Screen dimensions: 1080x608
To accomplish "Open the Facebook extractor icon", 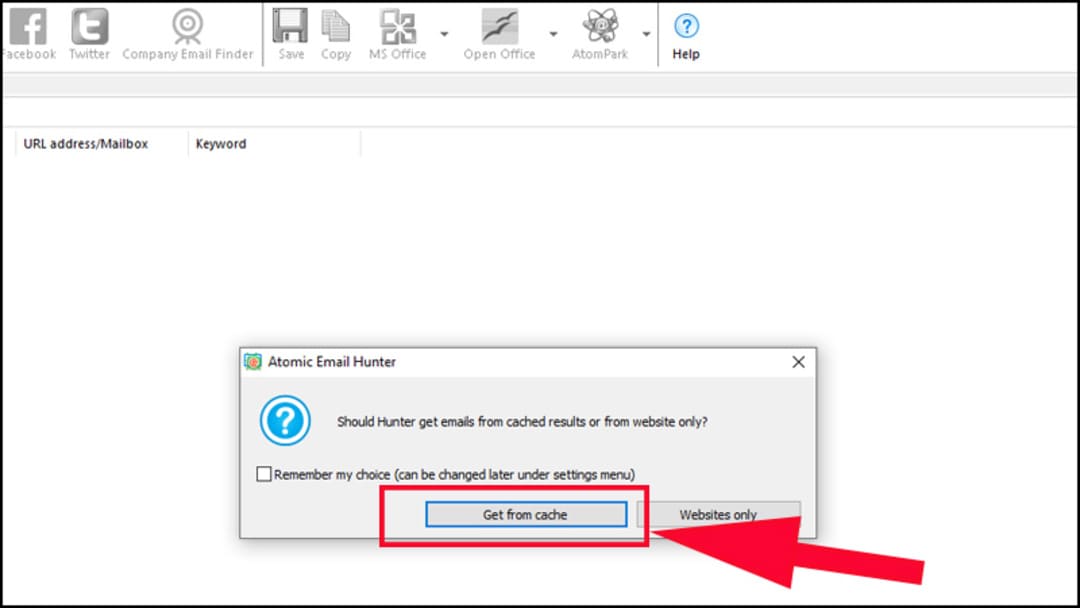I will click(x=28, y=27).
